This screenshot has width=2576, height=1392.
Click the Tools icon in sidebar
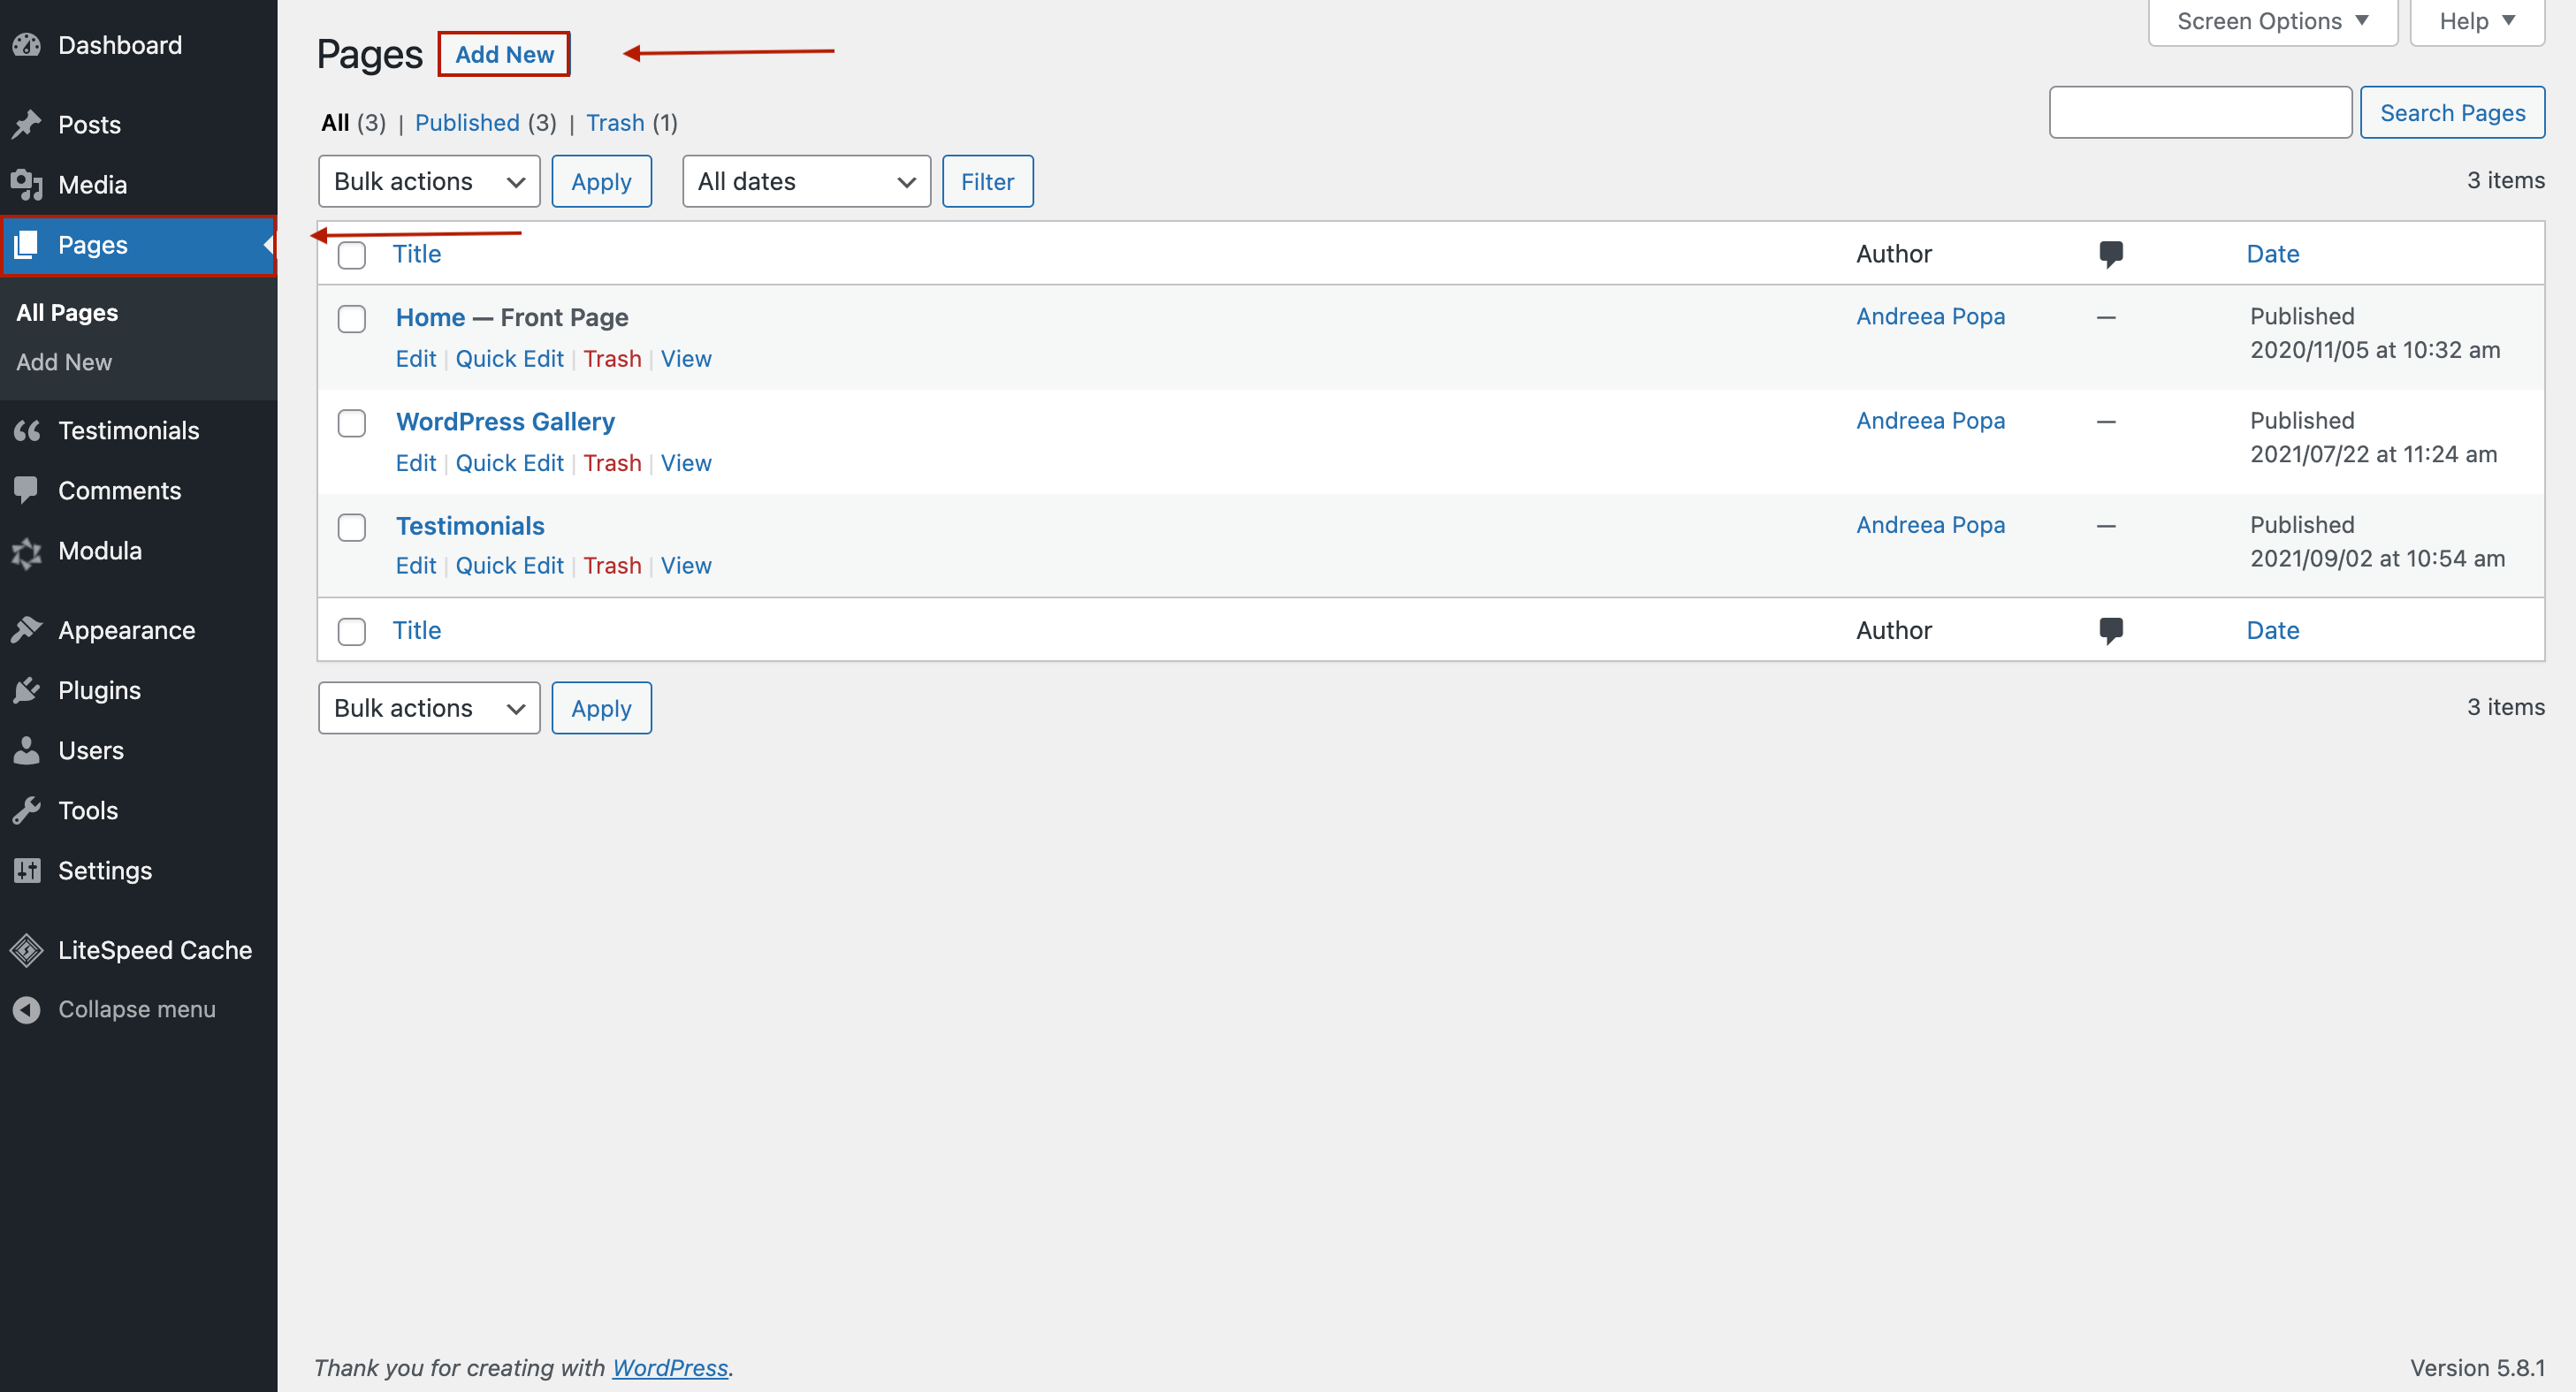click(x=26, y=810)
